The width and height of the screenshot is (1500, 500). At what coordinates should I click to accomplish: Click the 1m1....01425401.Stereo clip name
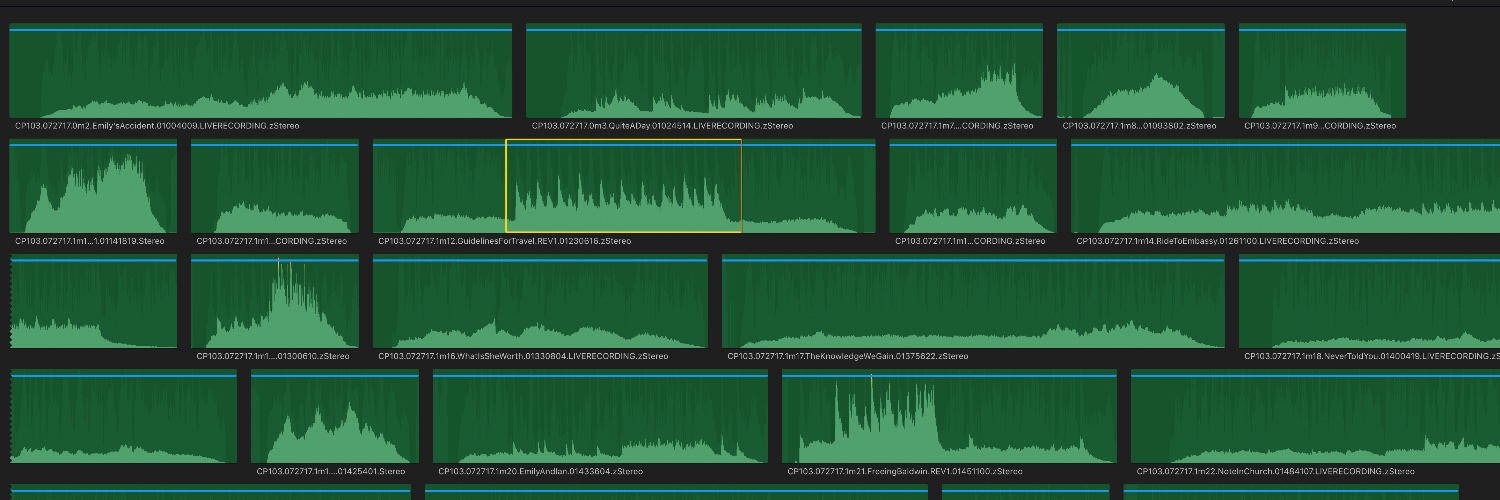click(x=331, y=471)
